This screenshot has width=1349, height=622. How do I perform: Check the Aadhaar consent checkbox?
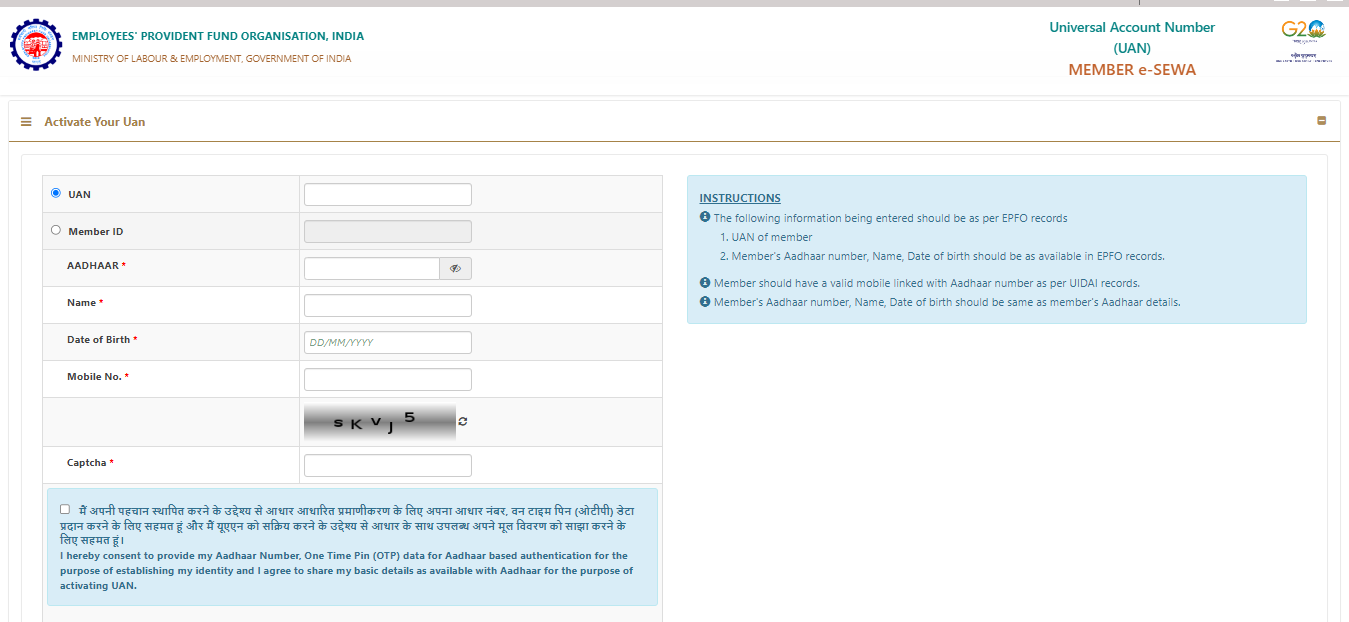point(65,509)
